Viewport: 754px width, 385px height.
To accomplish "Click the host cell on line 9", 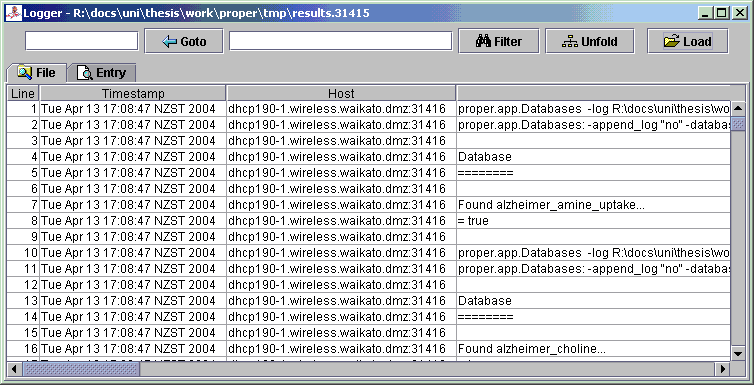I will (341, 237).
